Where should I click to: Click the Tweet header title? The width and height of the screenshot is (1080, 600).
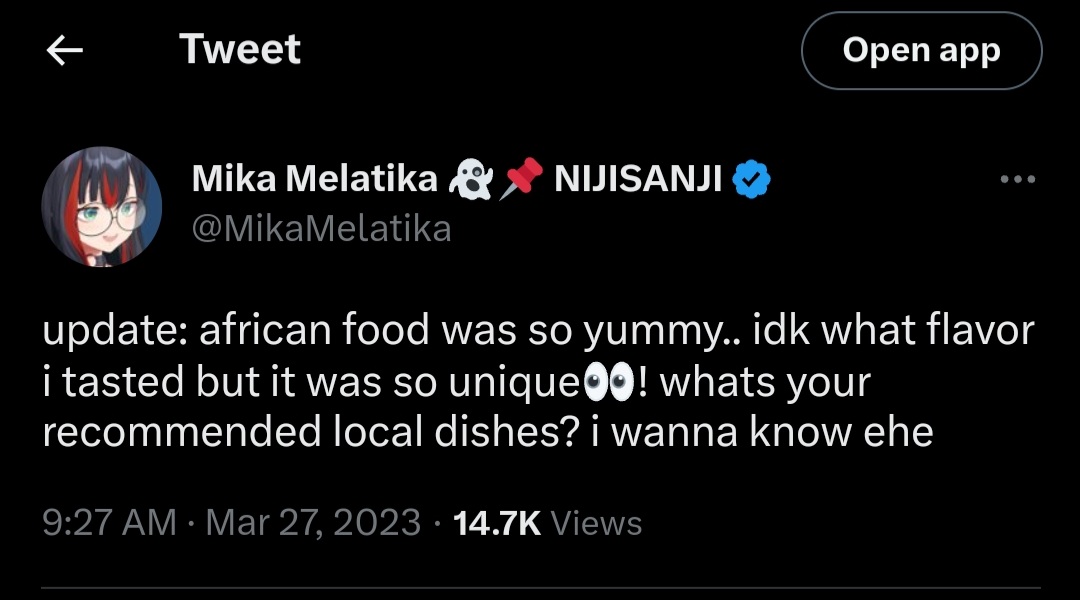(240, 50)
